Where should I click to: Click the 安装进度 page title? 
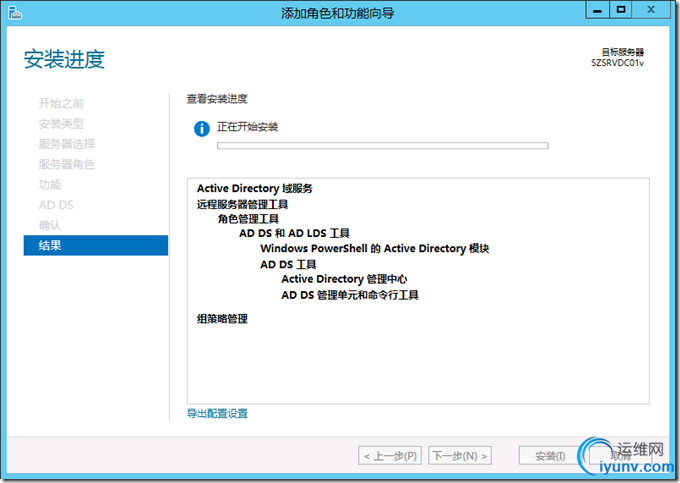coord(64,59)
